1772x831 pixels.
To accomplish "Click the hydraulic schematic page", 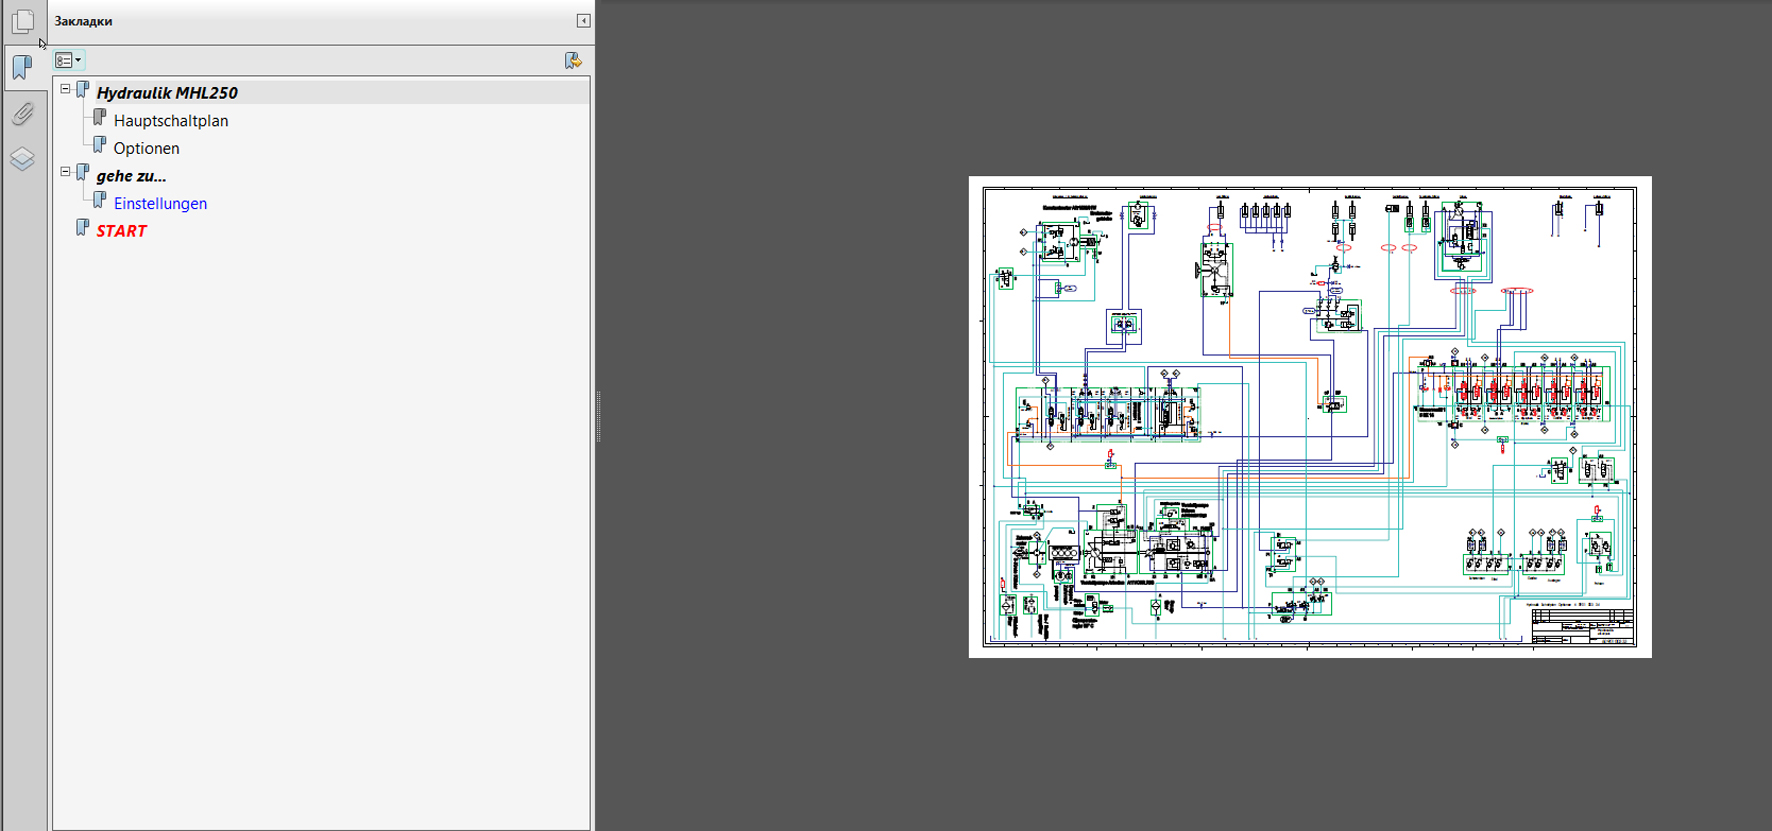I will coord(1309,417).
